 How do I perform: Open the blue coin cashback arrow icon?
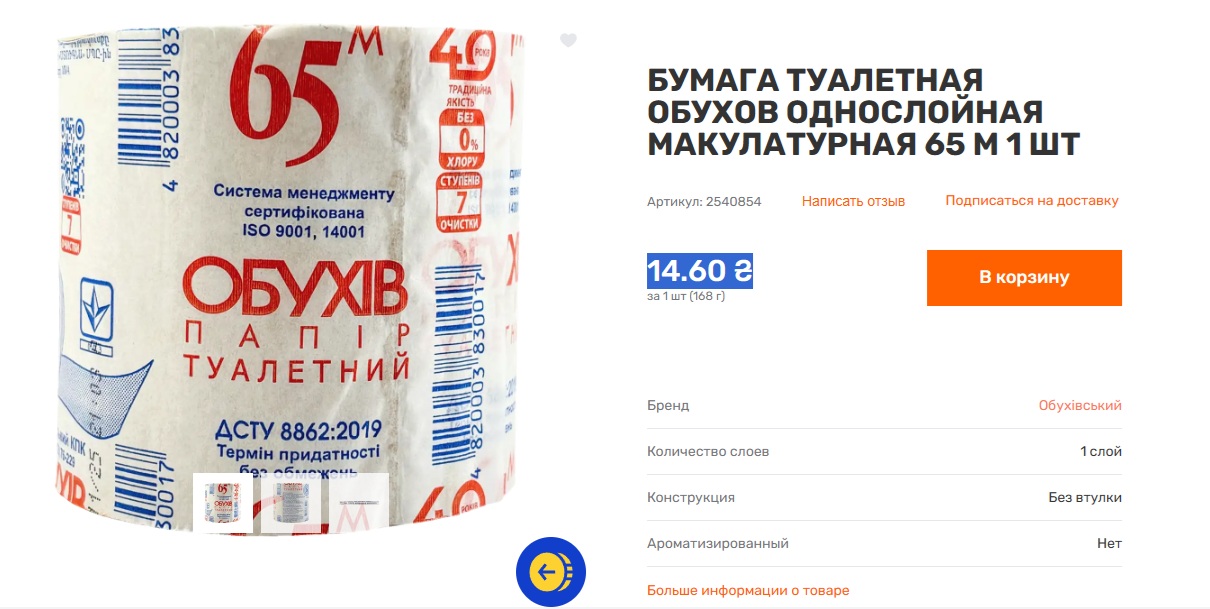[x=551, y=572]
